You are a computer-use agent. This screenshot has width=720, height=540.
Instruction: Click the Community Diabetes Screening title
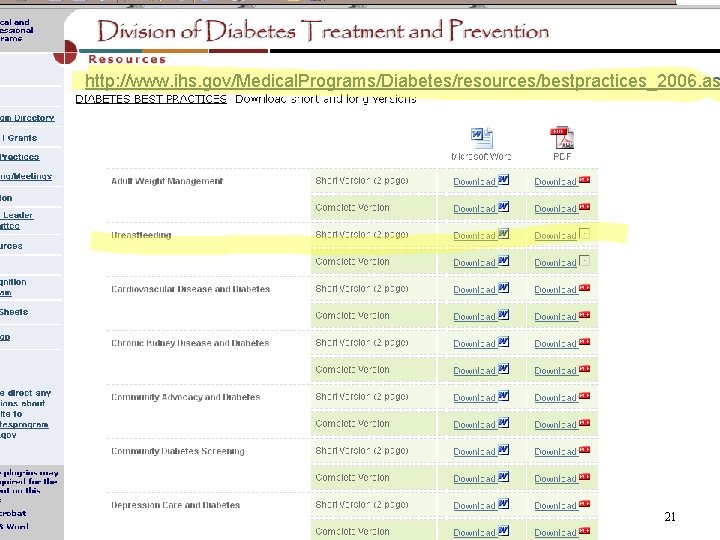coord(178,451)
